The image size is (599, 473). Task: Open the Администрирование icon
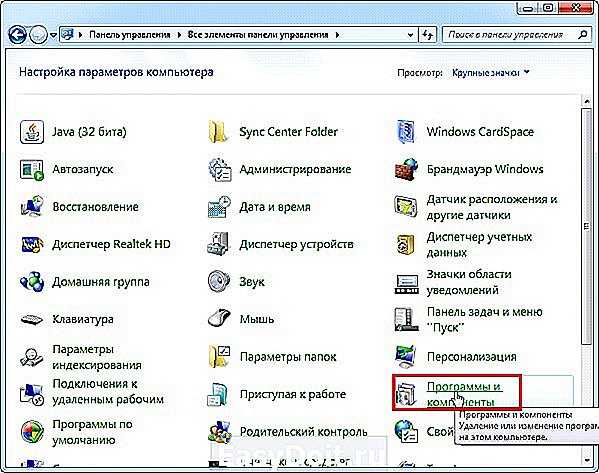(220, 169)
